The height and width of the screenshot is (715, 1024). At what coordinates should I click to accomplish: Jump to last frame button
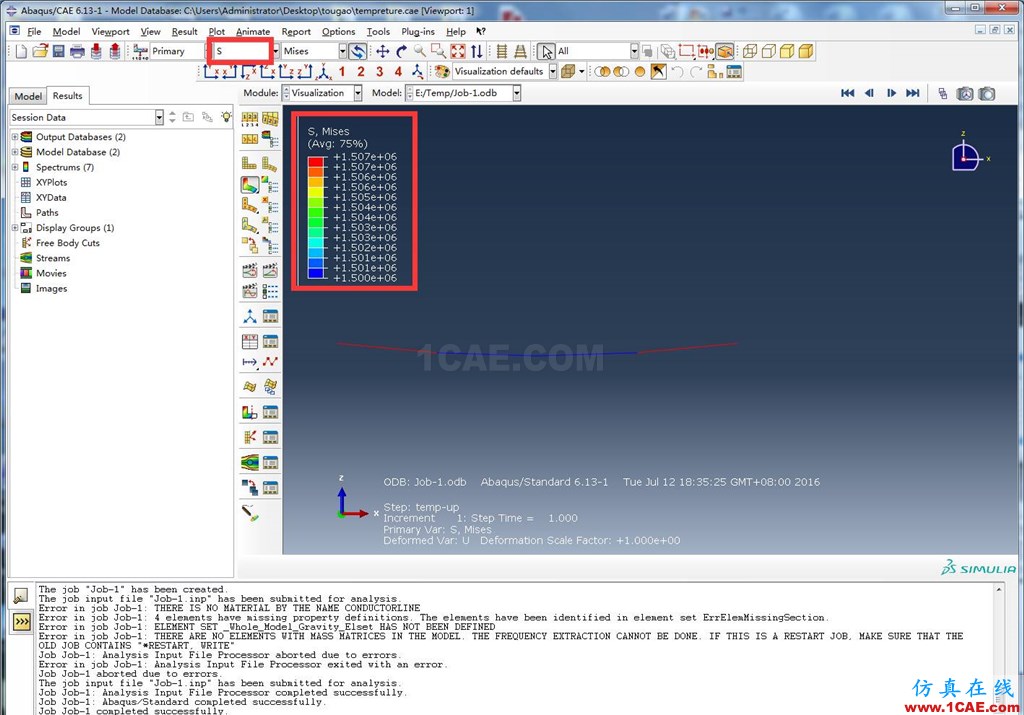click(912, 93)
